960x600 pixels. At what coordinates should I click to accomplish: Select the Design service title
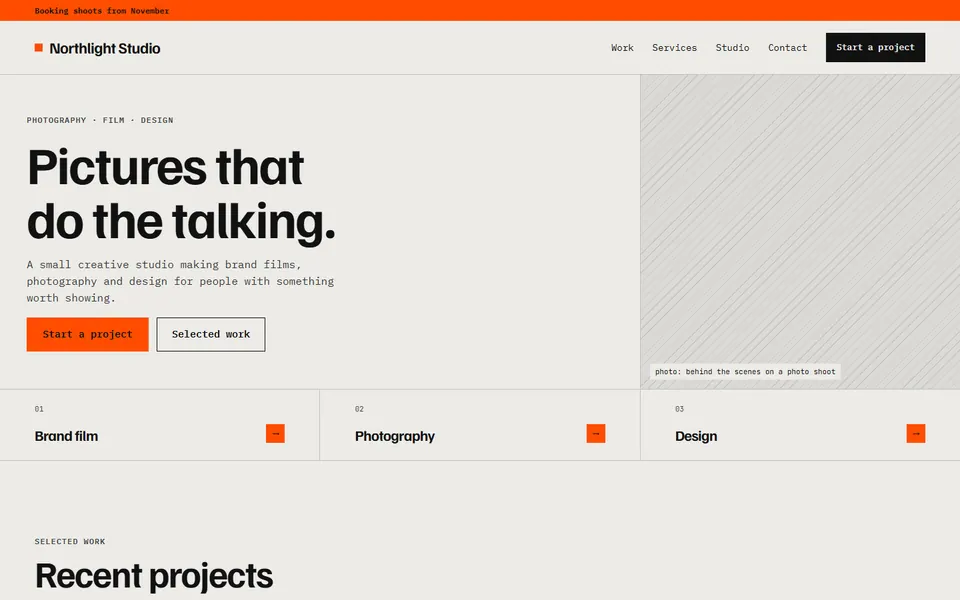tap(696, 436)
